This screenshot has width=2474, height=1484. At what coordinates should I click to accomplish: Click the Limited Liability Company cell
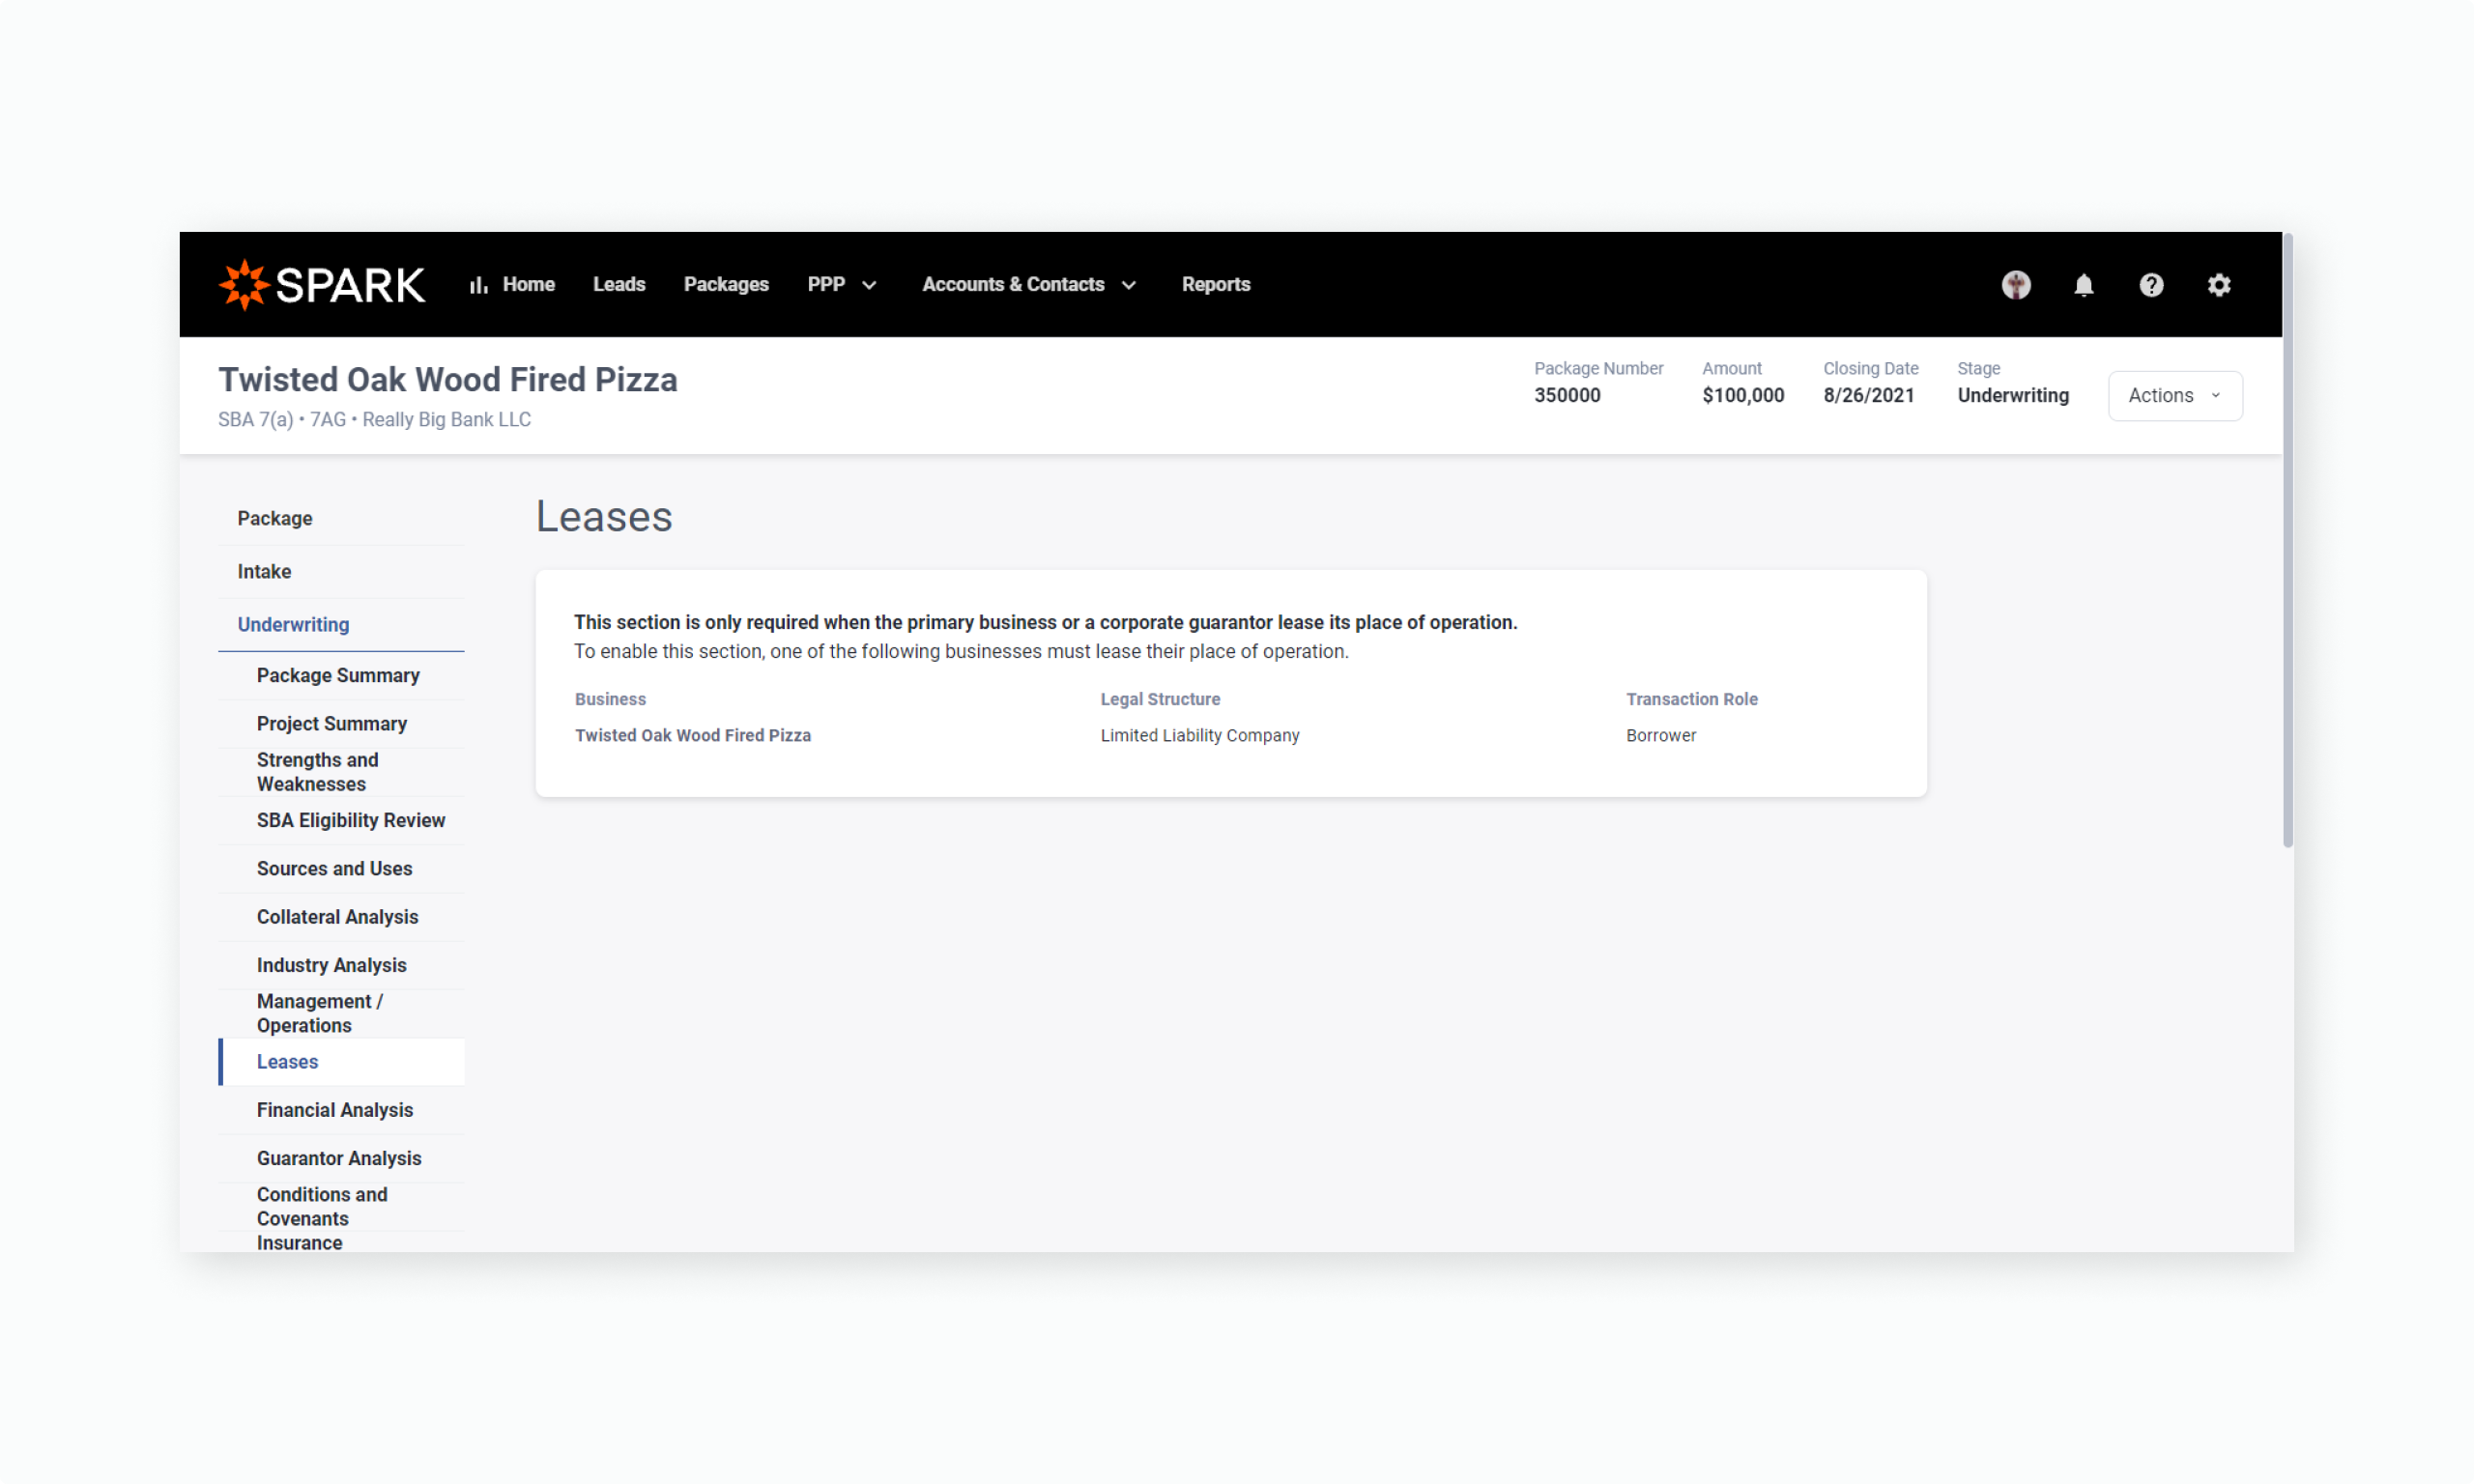[x=1199, y=735]
